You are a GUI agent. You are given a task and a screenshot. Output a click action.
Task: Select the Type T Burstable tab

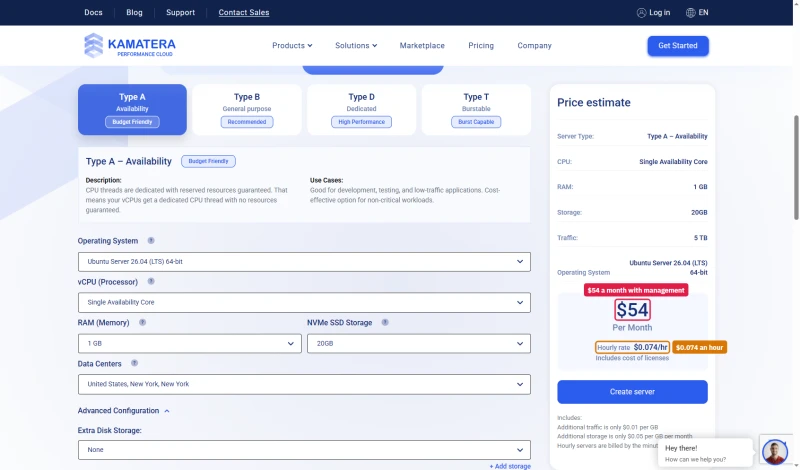476,109
